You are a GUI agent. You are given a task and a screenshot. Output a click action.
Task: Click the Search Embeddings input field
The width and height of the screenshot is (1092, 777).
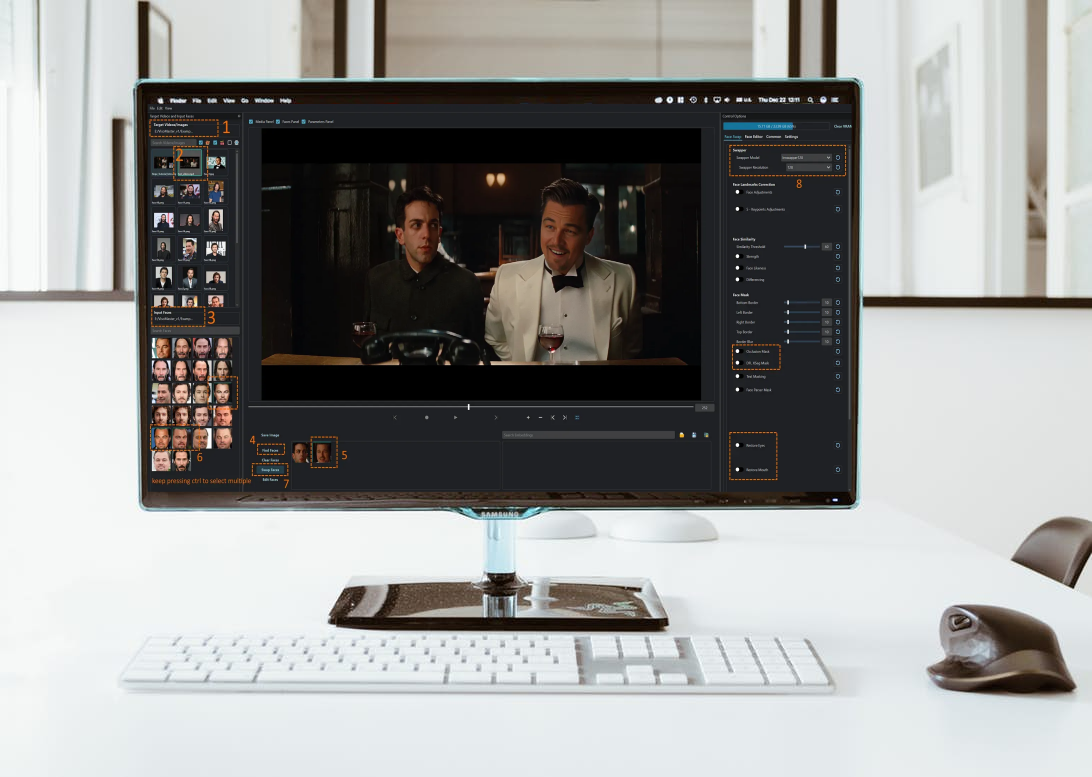588,435
